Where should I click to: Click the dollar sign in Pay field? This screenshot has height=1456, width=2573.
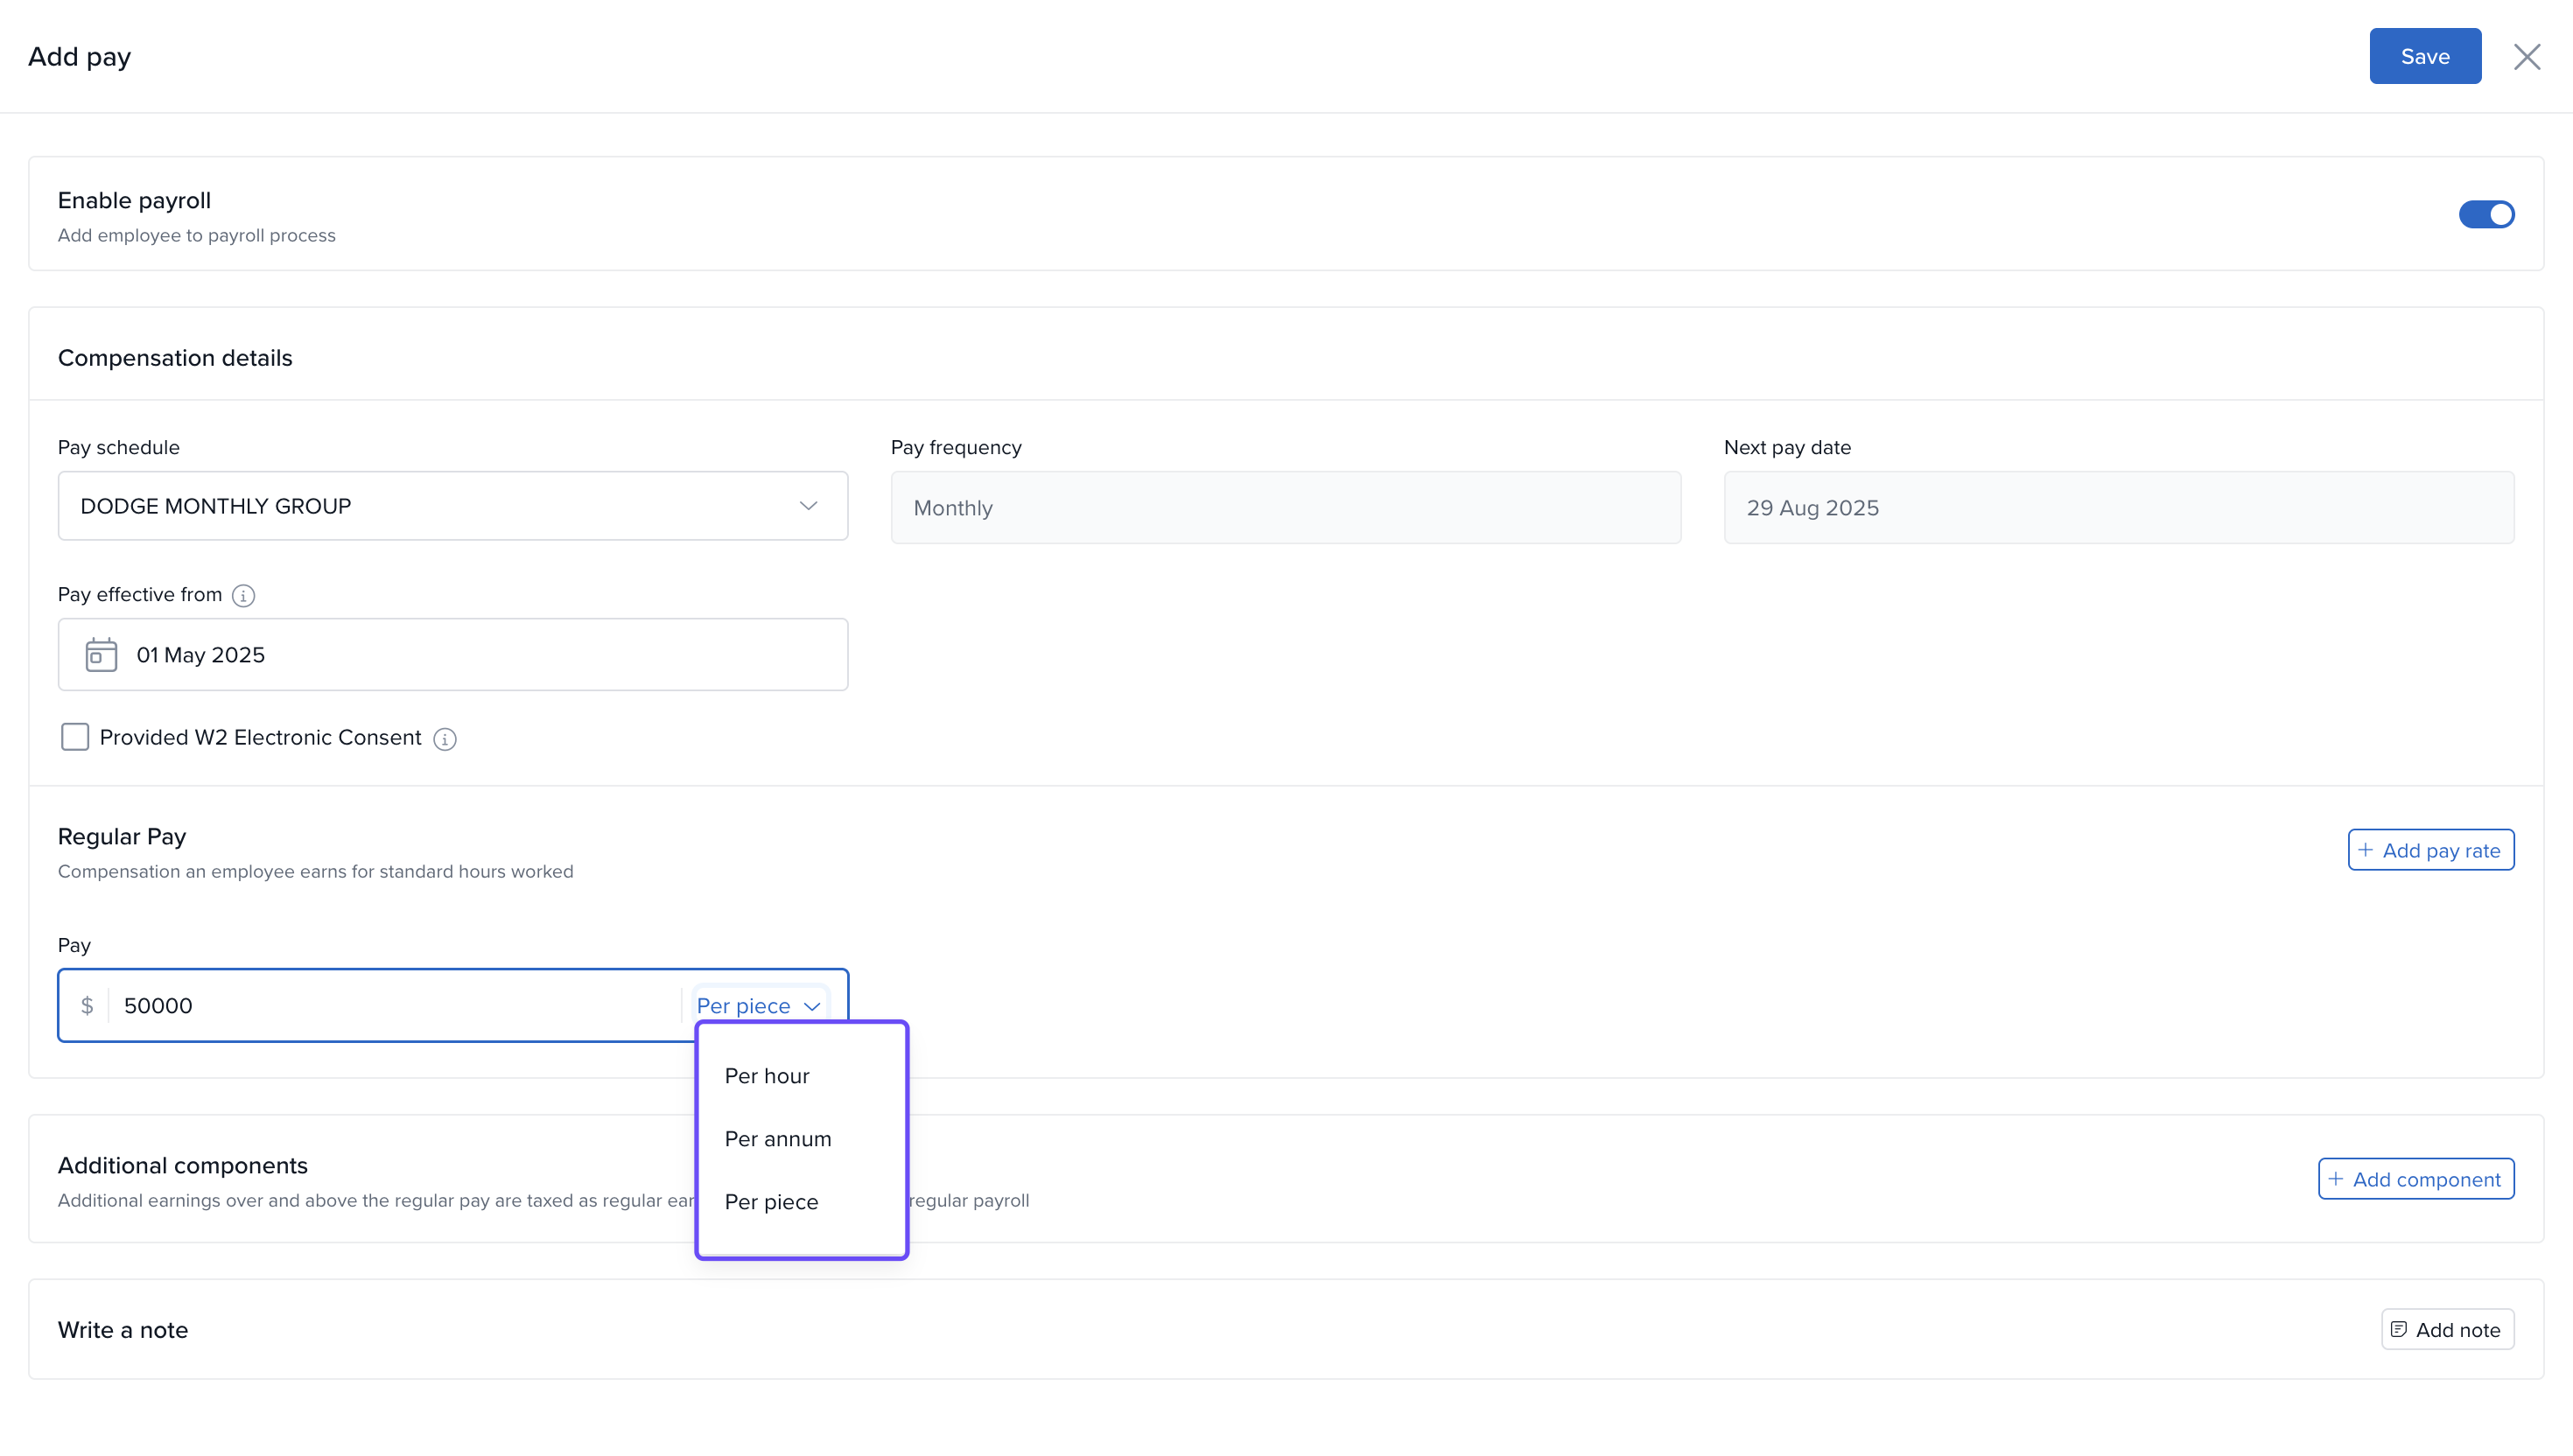[x=87, y=1006]
